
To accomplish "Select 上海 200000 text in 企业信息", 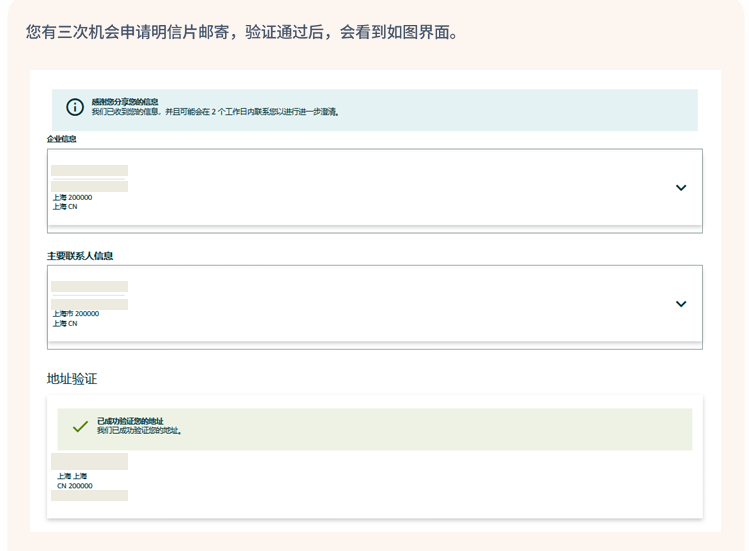I will (x=72, y=197).
